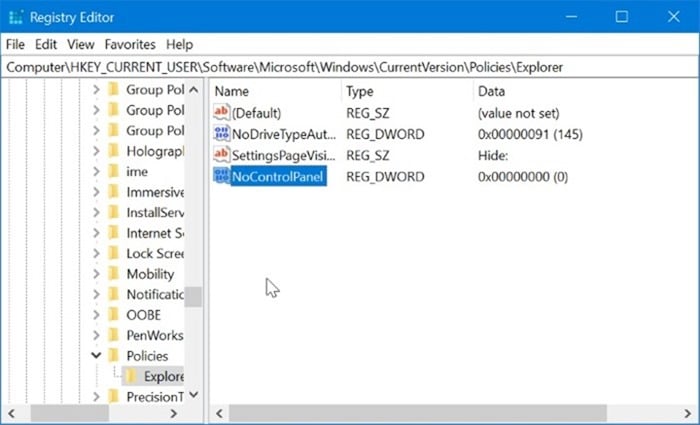
Task: Click the folder icon beside InstallServ key
Action: [114, 212]
